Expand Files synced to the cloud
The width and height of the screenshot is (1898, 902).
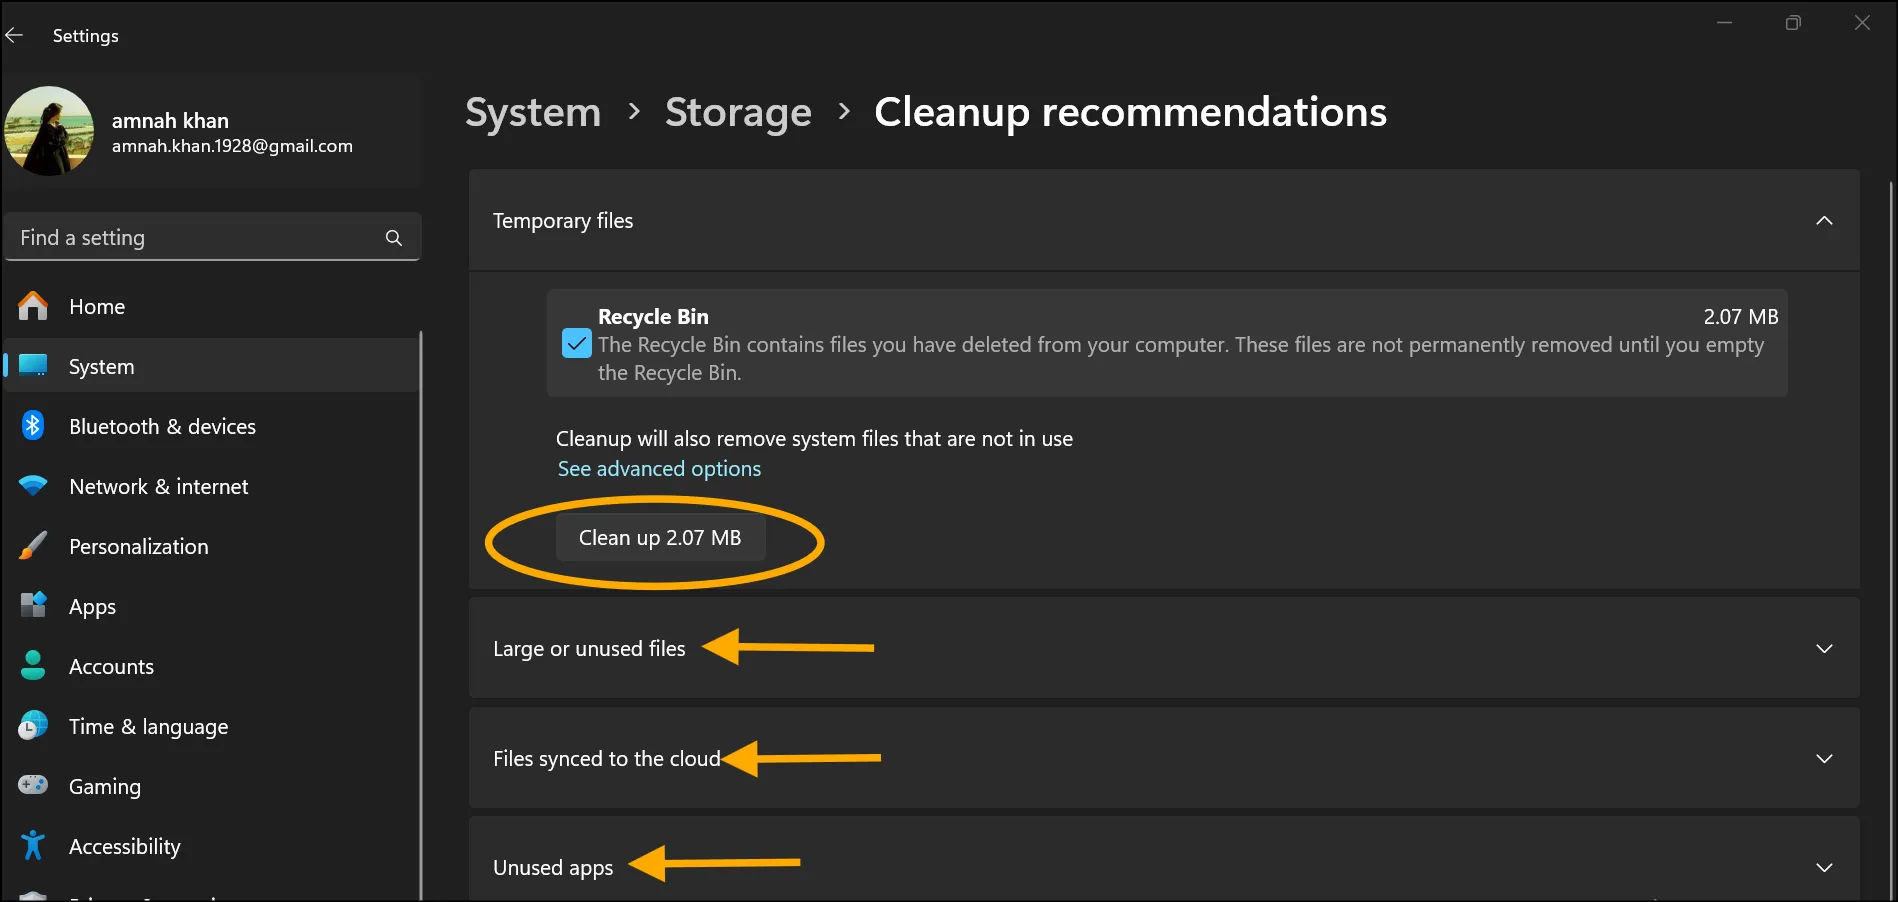click(x=1824, y=758)
